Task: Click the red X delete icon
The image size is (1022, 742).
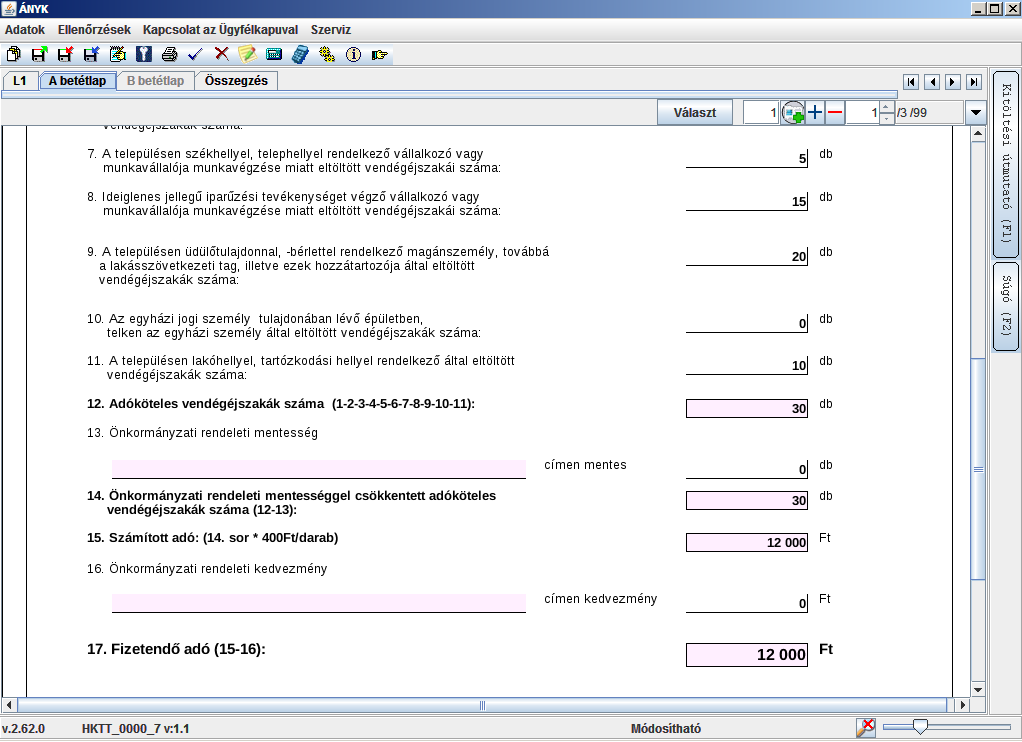Action: (222, 54)
